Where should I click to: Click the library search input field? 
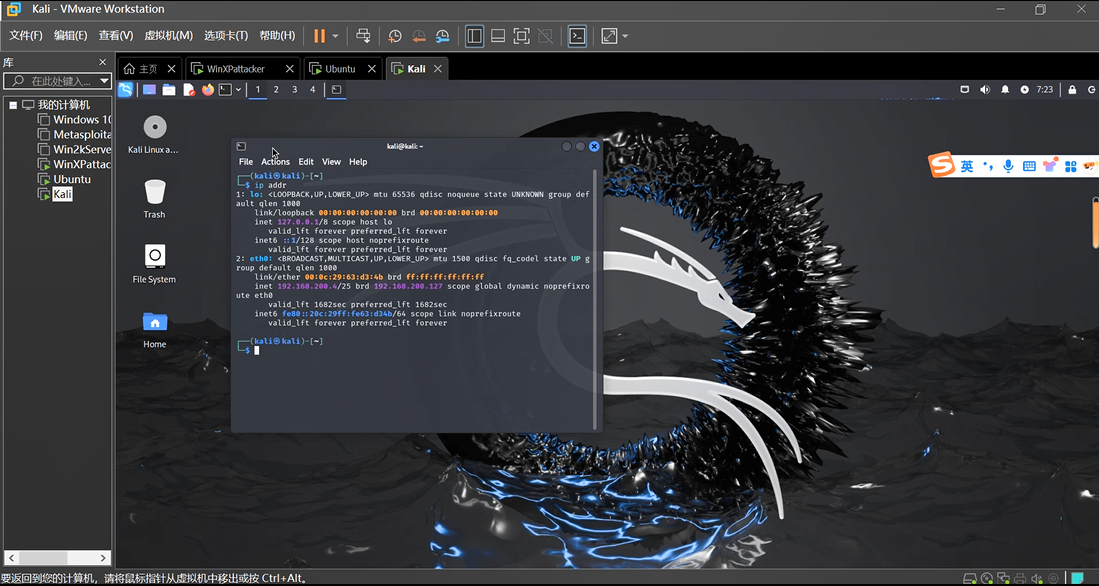pyautogui.click(x=51, y=81)
